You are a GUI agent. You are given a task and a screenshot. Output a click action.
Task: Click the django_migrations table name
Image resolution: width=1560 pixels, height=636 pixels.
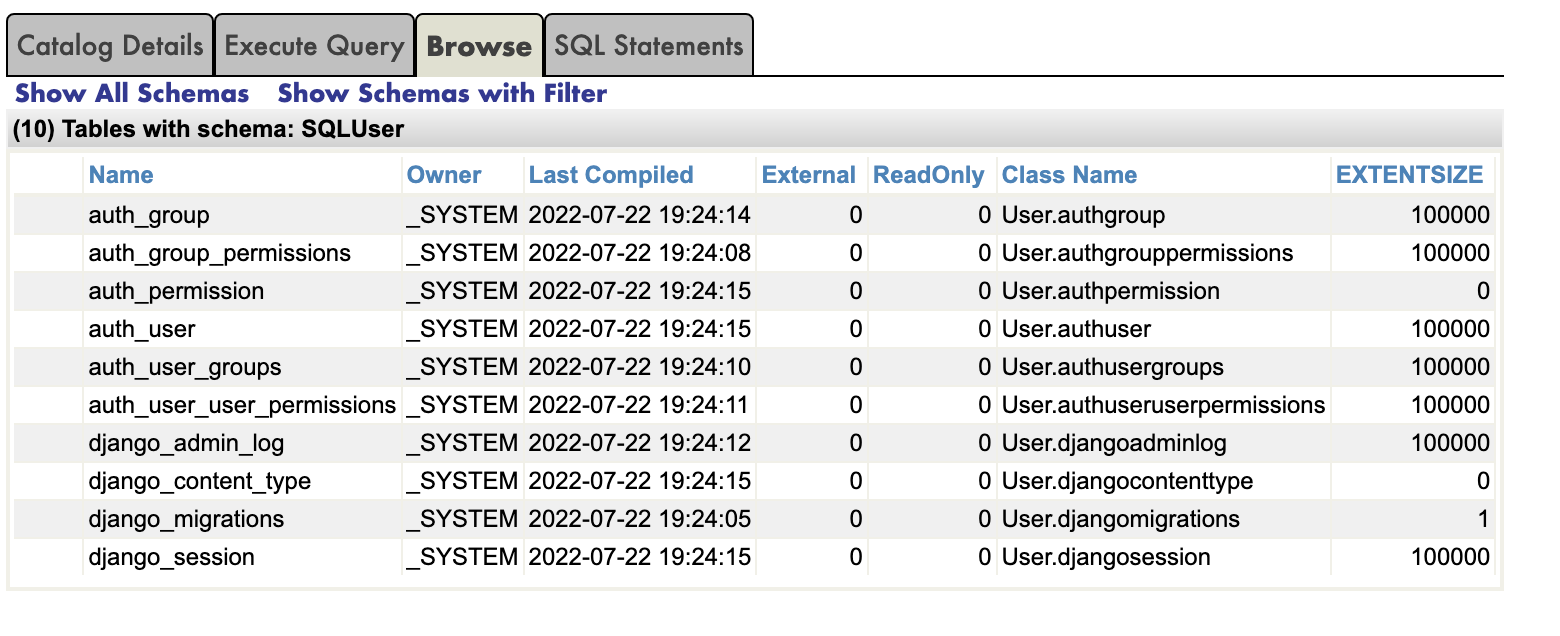(x=186, y=520)
